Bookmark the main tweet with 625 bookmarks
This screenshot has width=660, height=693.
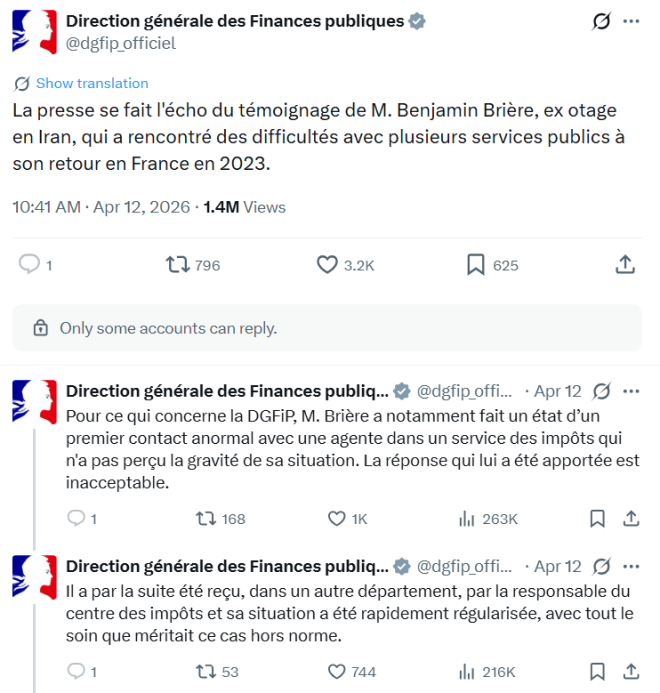pos(476,265)
